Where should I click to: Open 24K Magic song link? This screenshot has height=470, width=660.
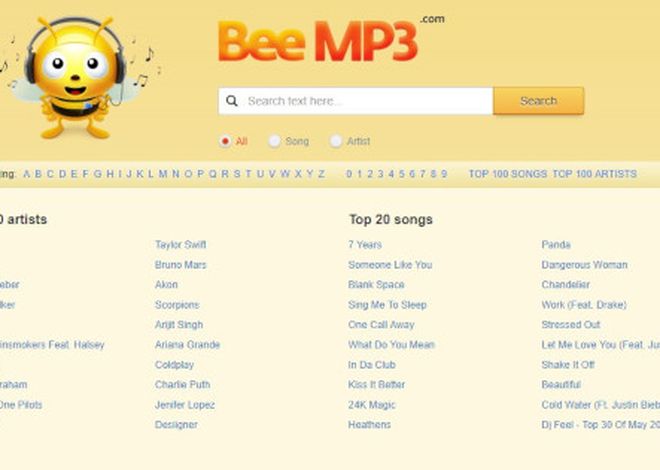click(x=372, y=405)
